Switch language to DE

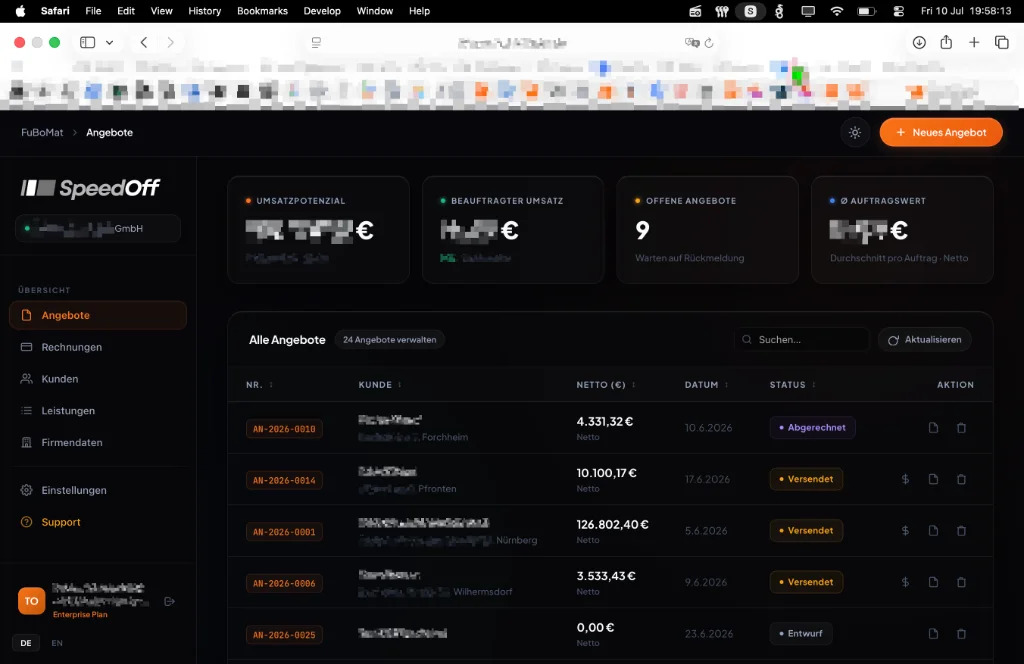[25, 643]
